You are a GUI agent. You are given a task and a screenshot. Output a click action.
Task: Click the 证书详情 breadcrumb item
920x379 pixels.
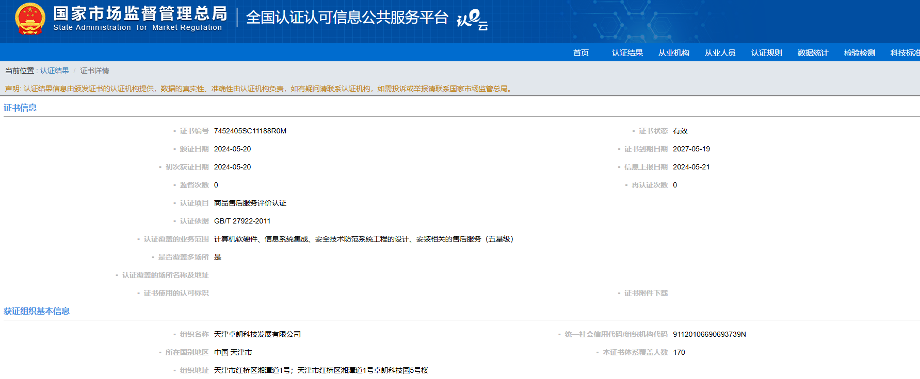pos(94,70)
